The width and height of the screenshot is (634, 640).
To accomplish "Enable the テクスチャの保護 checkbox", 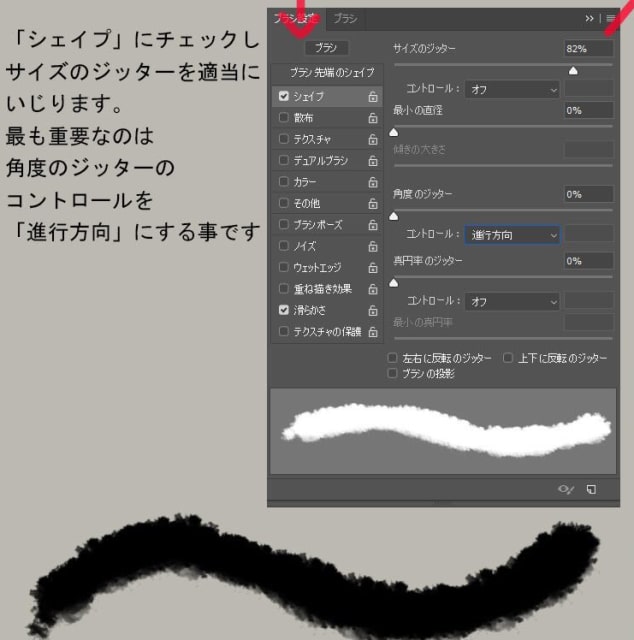I will pos(284,331).
